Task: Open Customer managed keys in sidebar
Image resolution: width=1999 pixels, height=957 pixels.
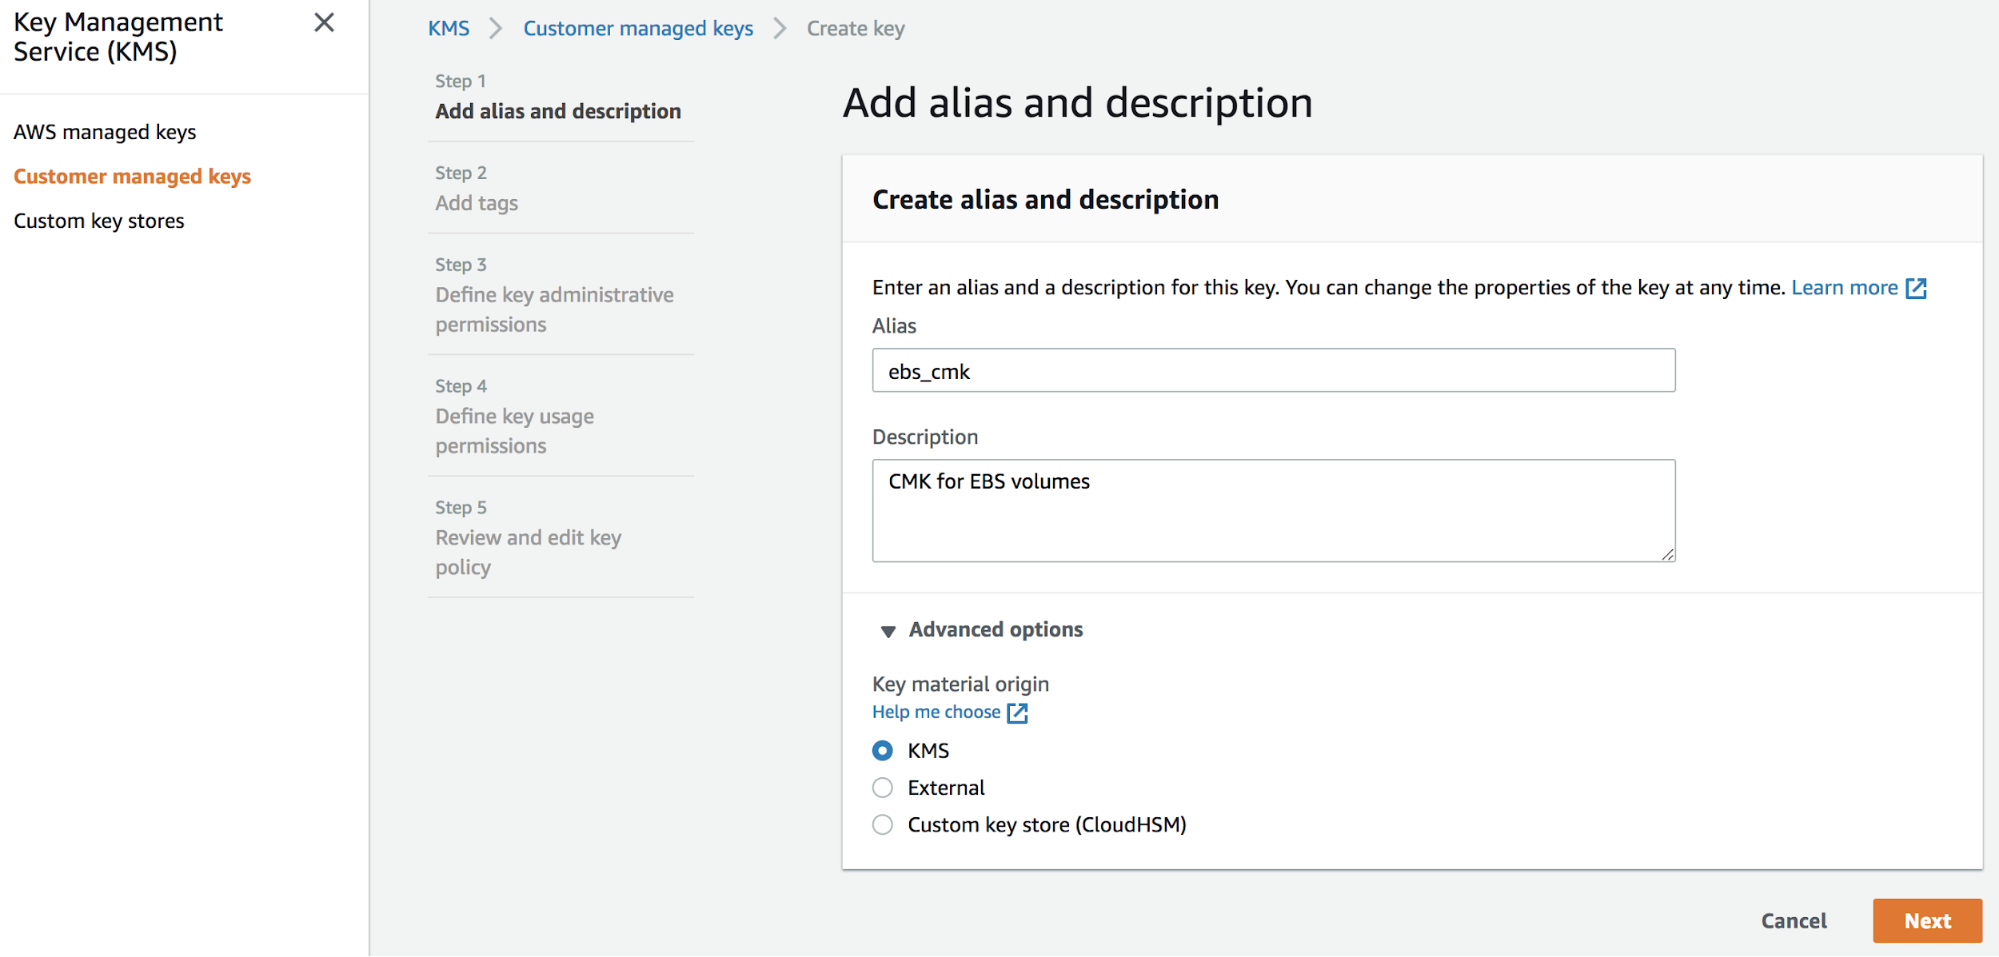Action: click(x=132, y=176)
